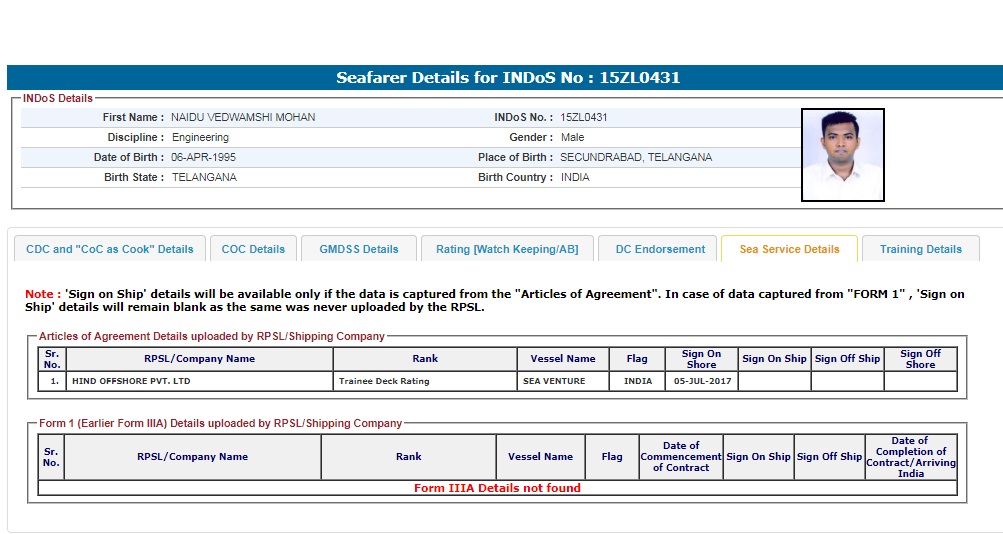
Task: Open the GMDSS Details tab
Action: pyautogui.click(x=359, y=249)
